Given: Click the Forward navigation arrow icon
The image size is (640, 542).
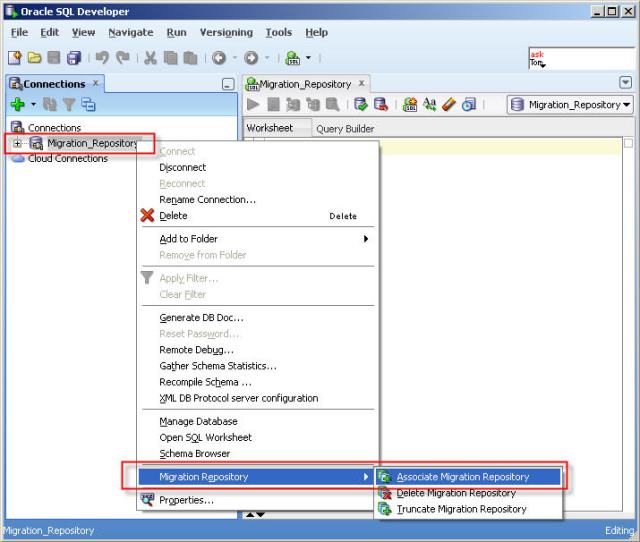Looking at the screenshot, I should tap(251, 58).
